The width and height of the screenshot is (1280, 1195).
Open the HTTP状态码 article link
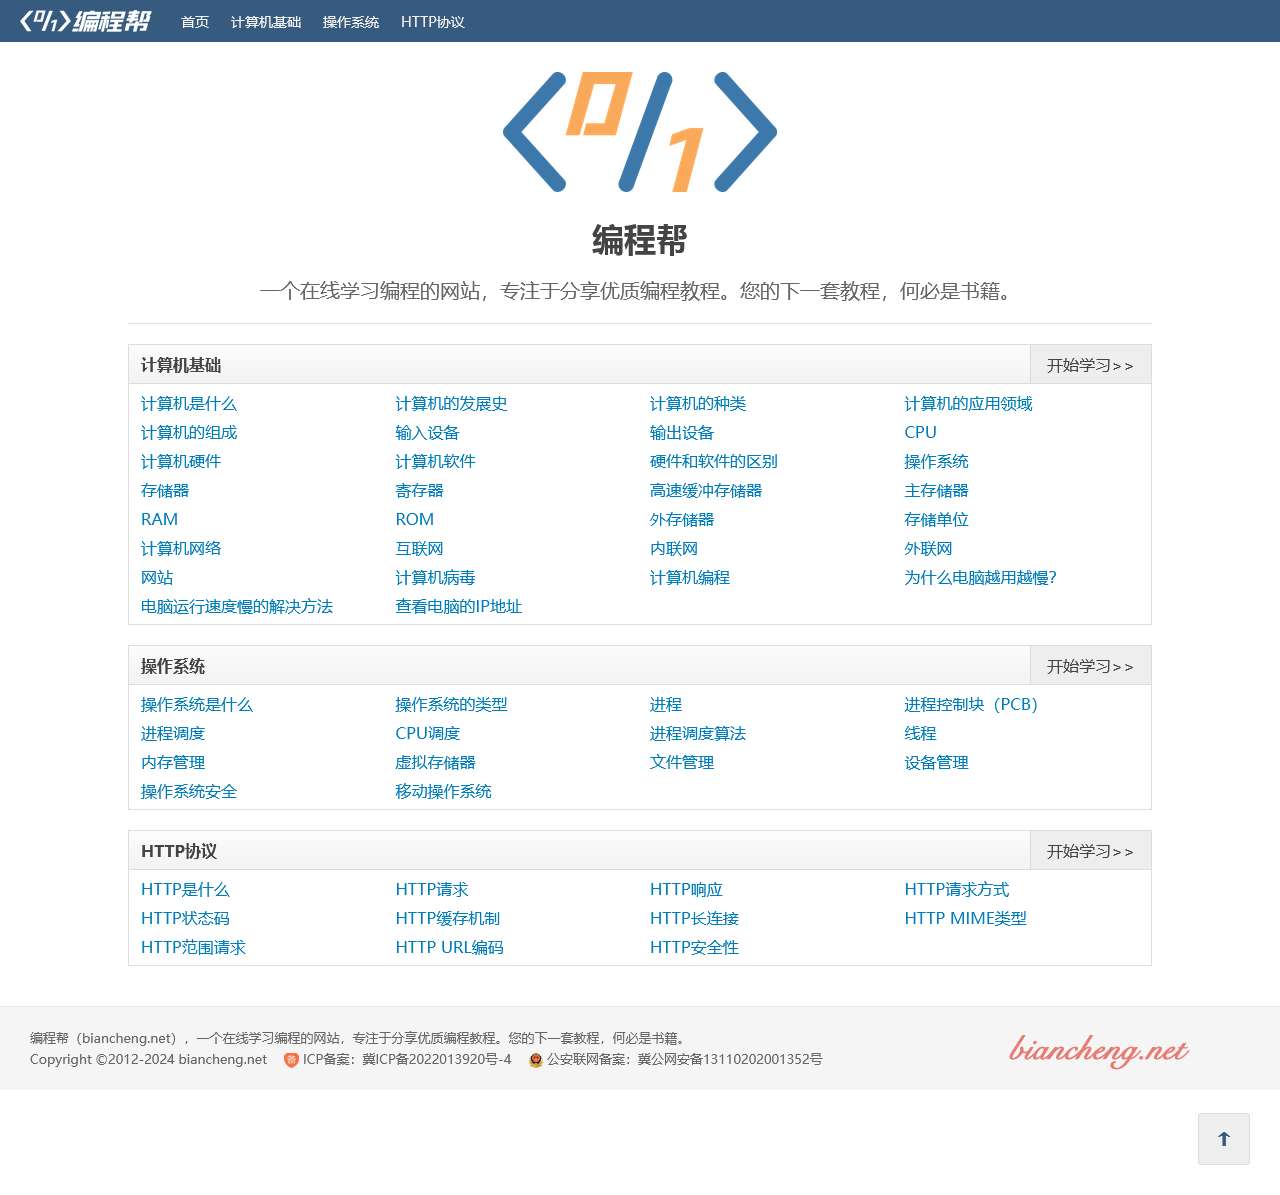click(186, 918)
